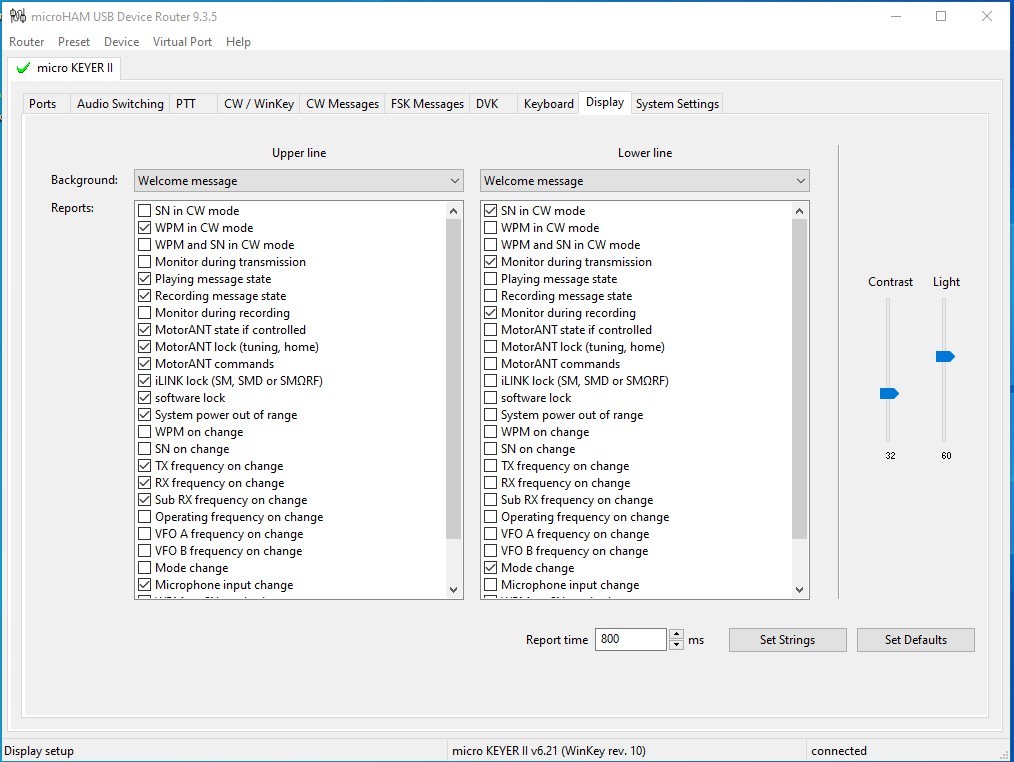1014x762 pixels.
Task: Toggle Upper line Microphone input change
Action: [x=145, y=585]
